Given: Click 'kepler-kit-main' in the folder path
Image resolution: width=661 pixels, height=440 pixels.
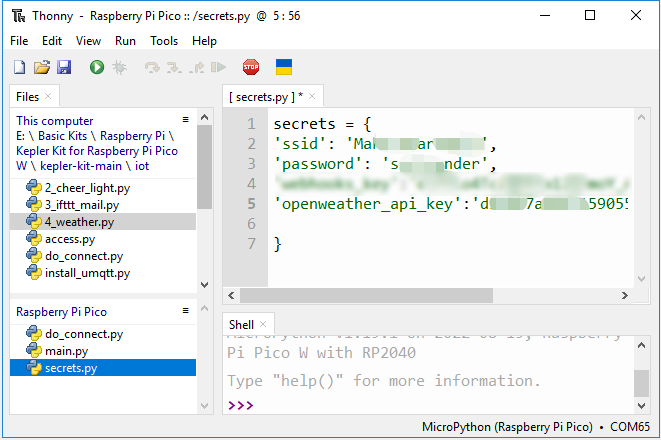Looking at the screenshot, I should pyautogui.click(x=81, y=166).
